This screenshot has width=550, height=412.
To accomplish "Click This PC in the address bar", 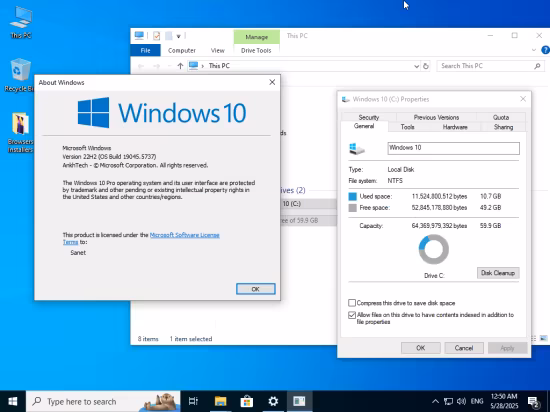I will click(219, 66).
